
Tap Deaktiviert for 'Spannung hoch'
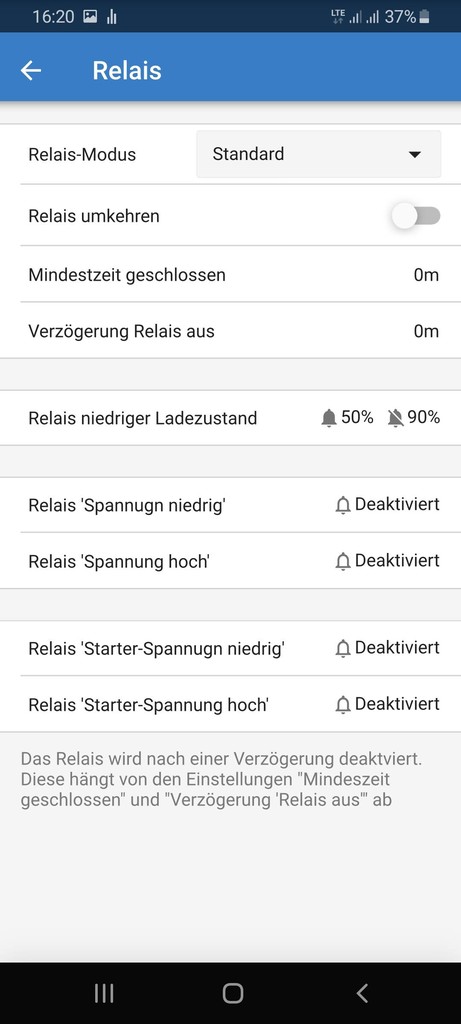[397, 560]
